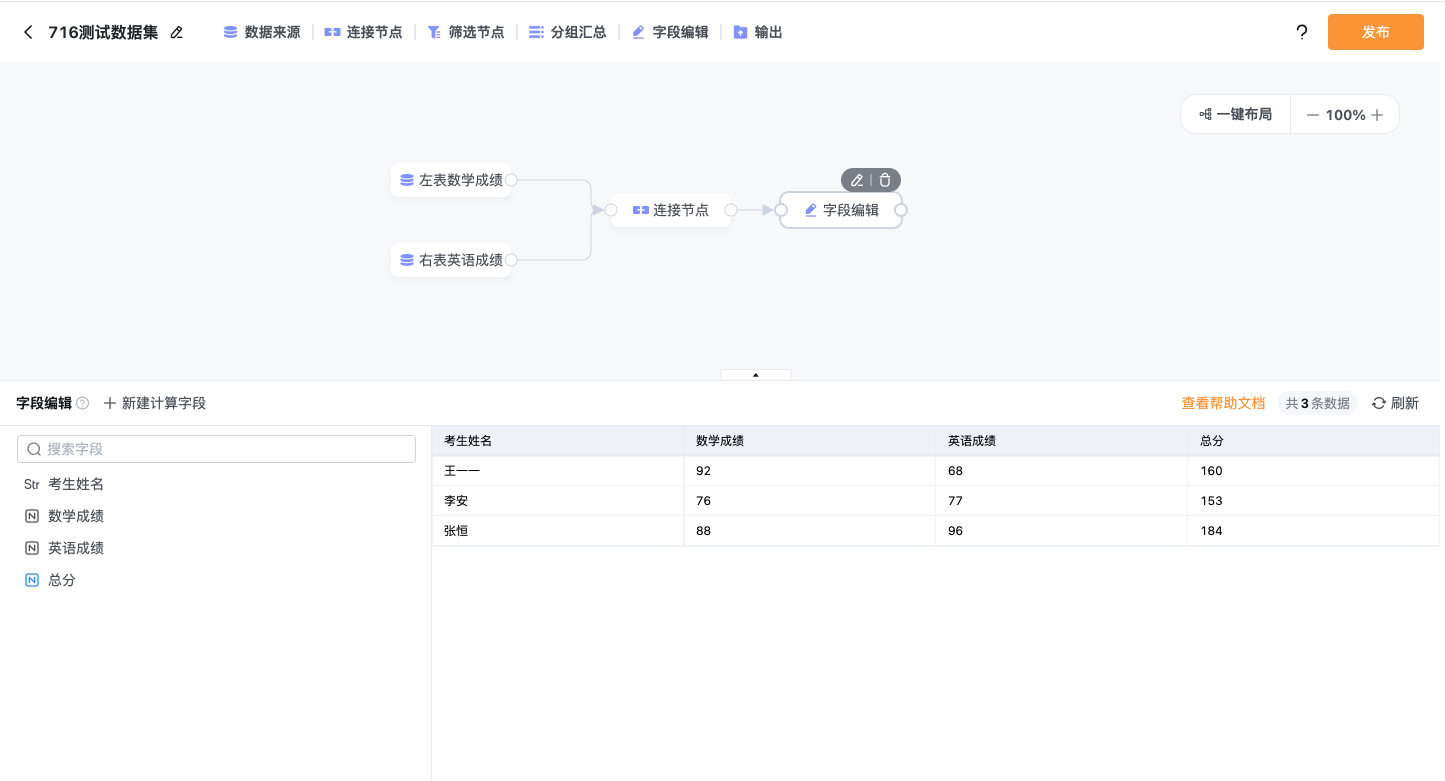This screenshot has width=1445, height=781.
Task: Click the 共3条数据 count badge
Action: pyautogui.click(x=1317, y=403)
